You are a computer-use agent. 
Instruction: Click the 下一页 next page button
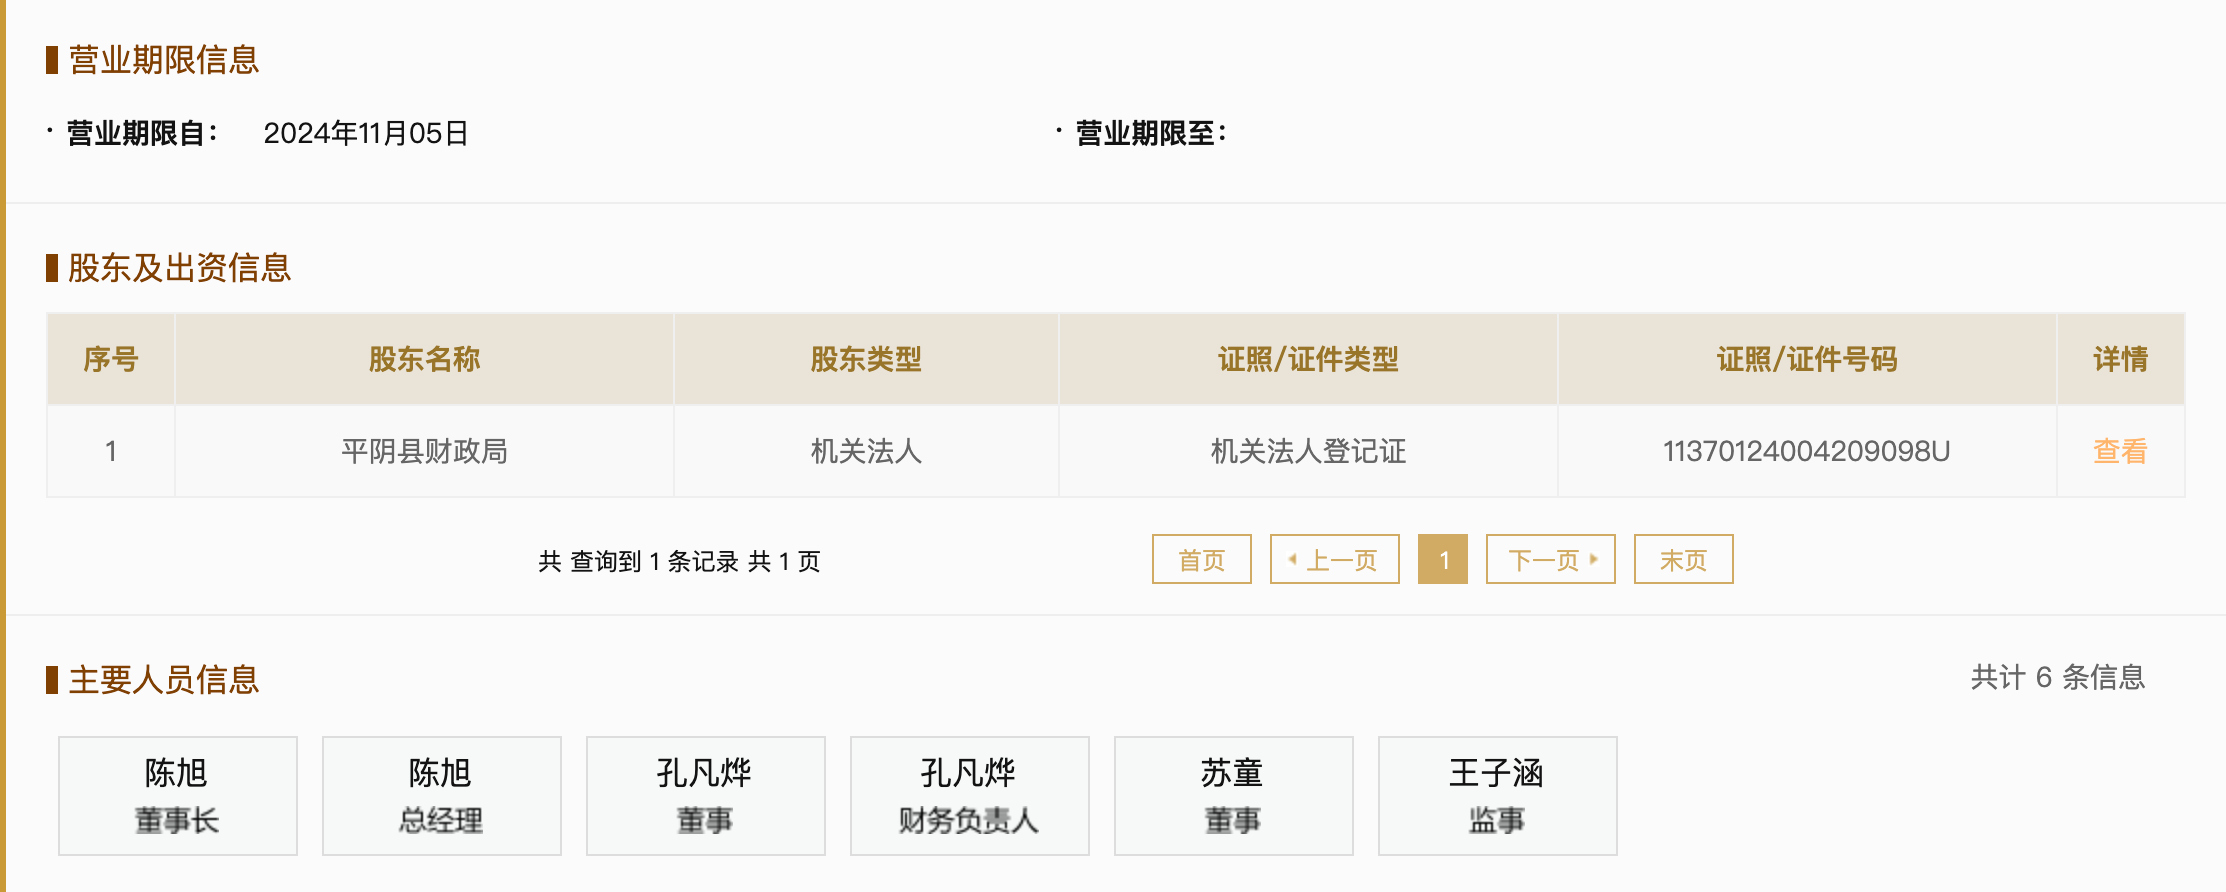click(x=1550, y=559)
